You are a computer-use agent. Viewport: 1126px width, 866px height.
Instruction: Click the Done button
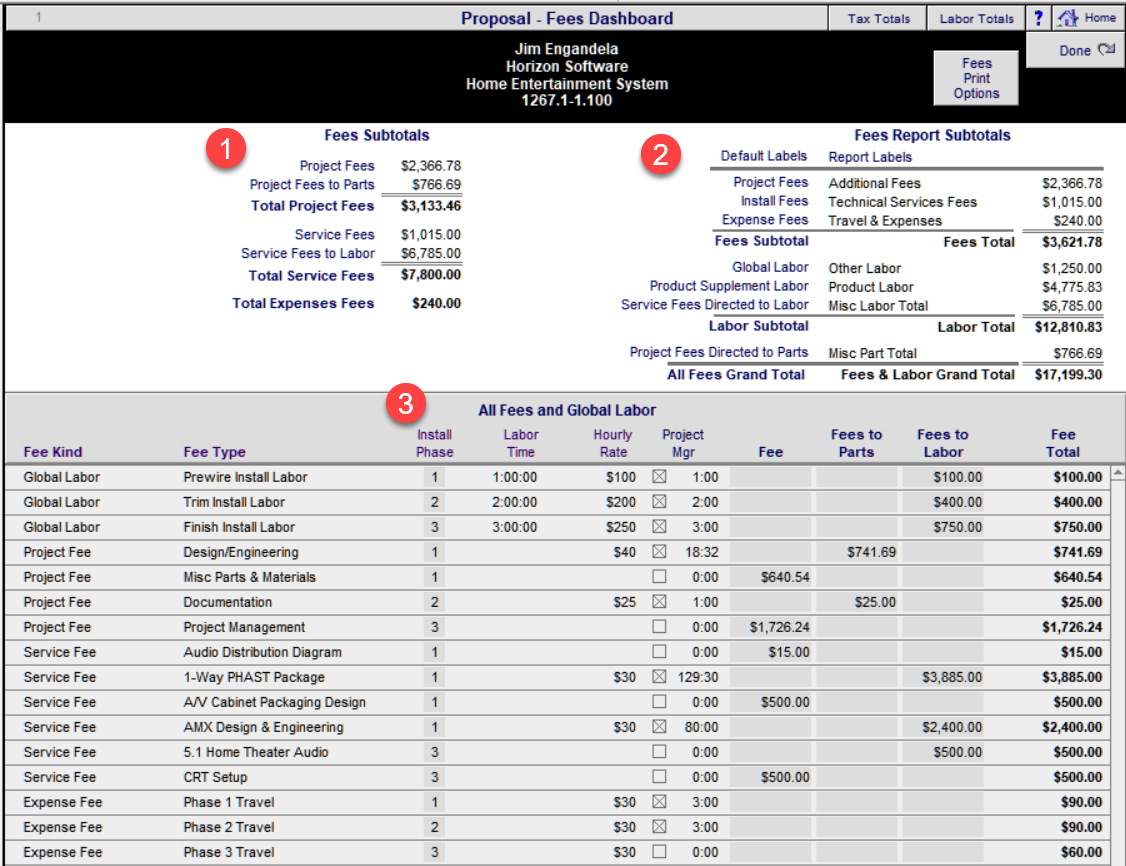point(1076,50)
